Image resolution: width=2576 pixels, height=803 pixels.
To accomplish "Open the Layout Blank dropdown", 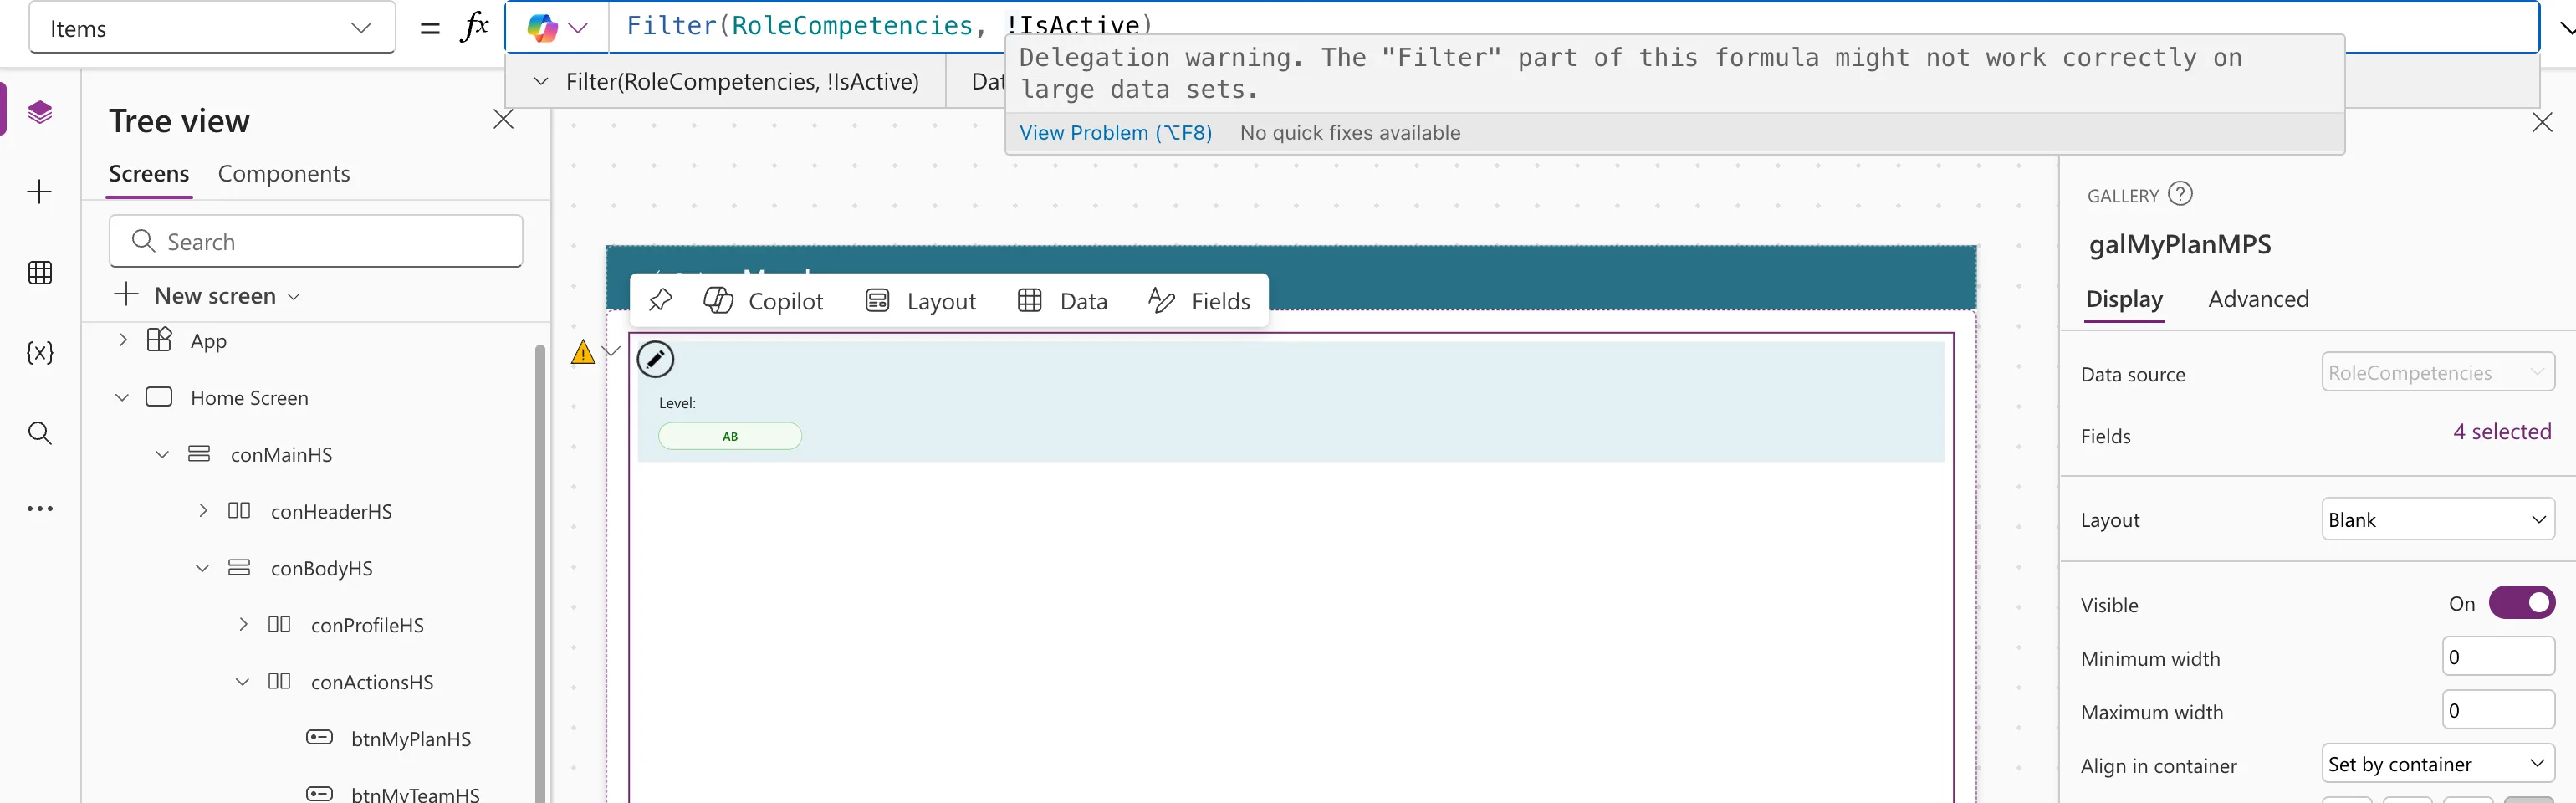I will [x=2437, y=519].
